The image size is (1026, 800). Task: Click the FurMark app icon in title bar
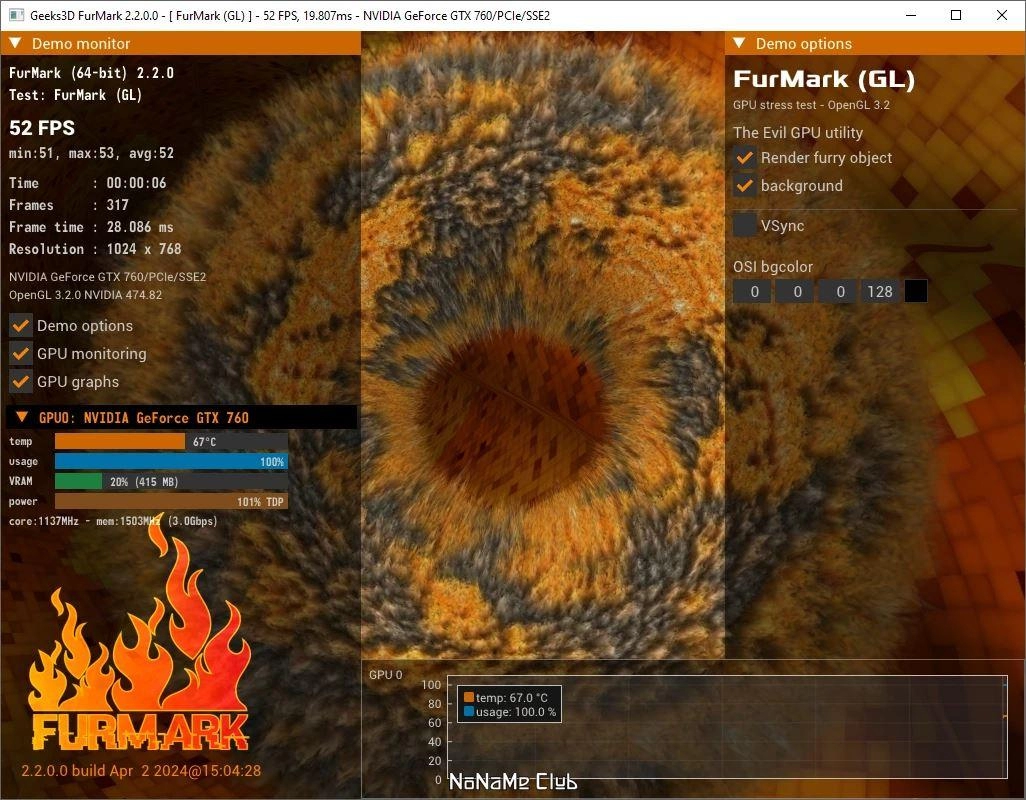pos(16,15)
